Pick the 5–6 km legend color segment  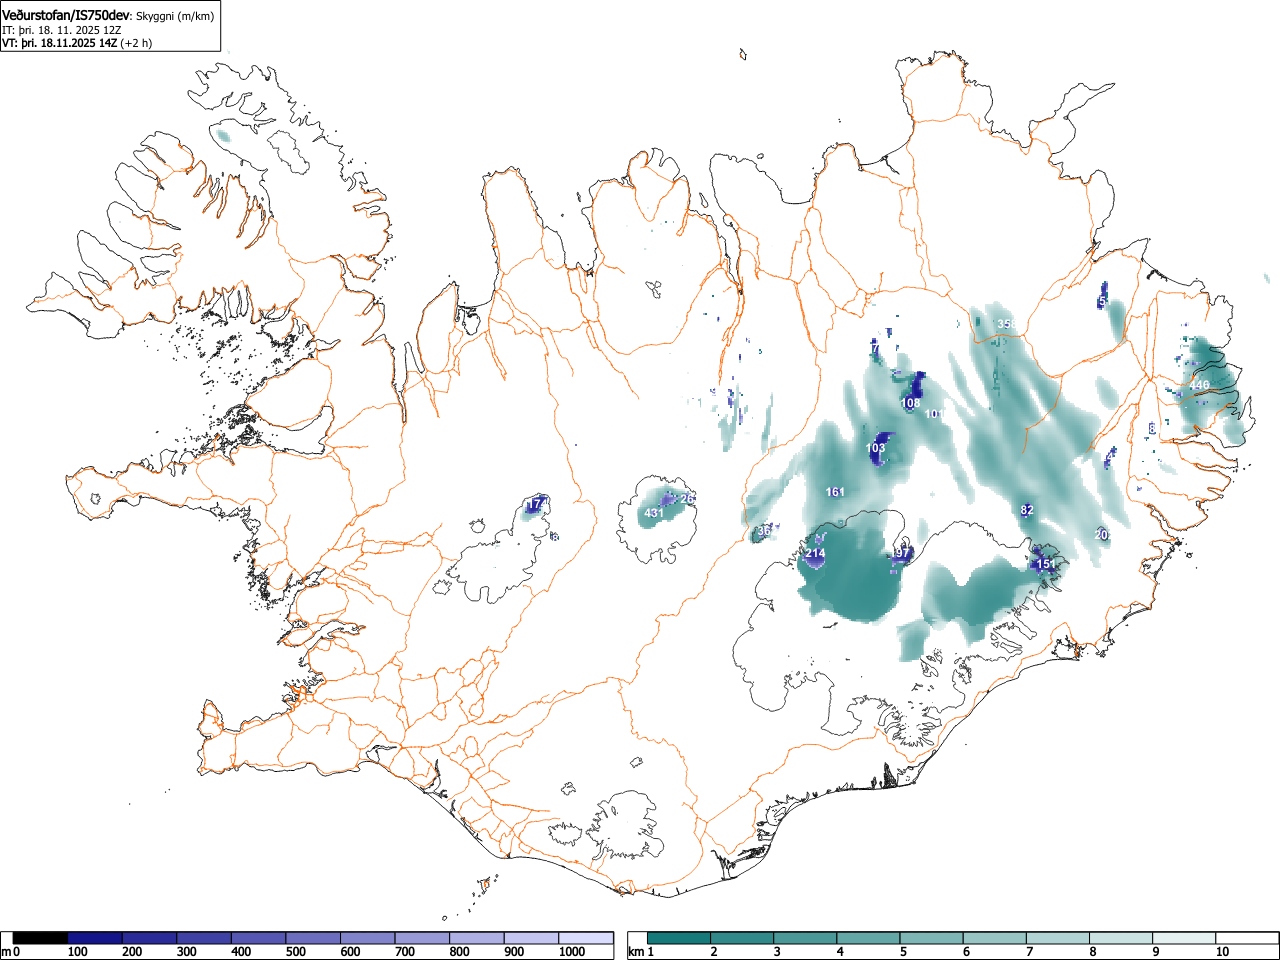tap(932, 938)
